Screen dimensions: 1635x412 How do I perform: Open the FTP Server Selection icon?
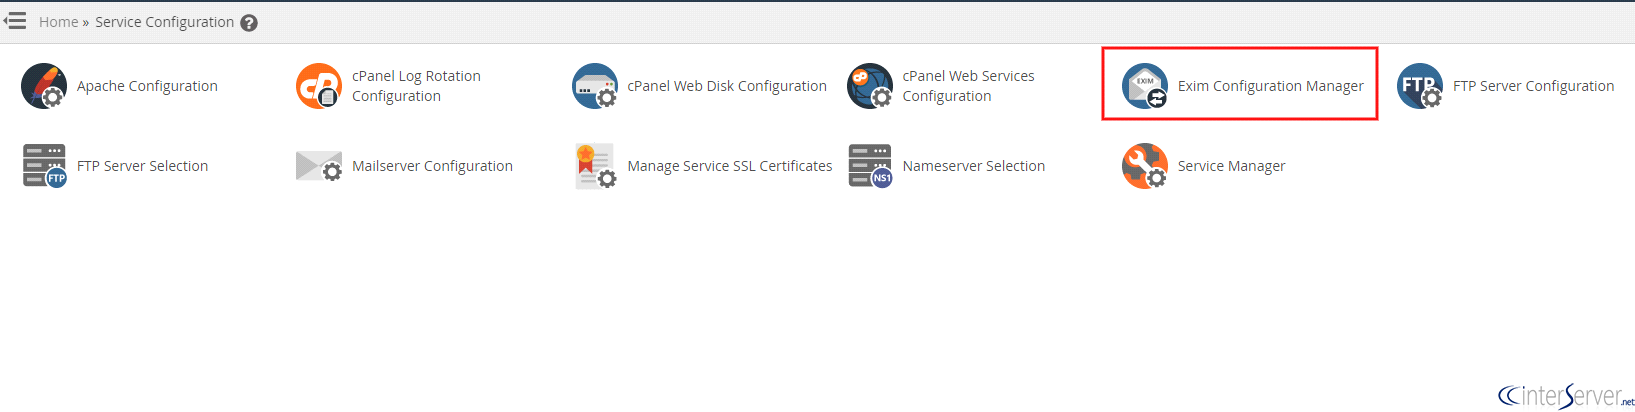pos(44,166)
